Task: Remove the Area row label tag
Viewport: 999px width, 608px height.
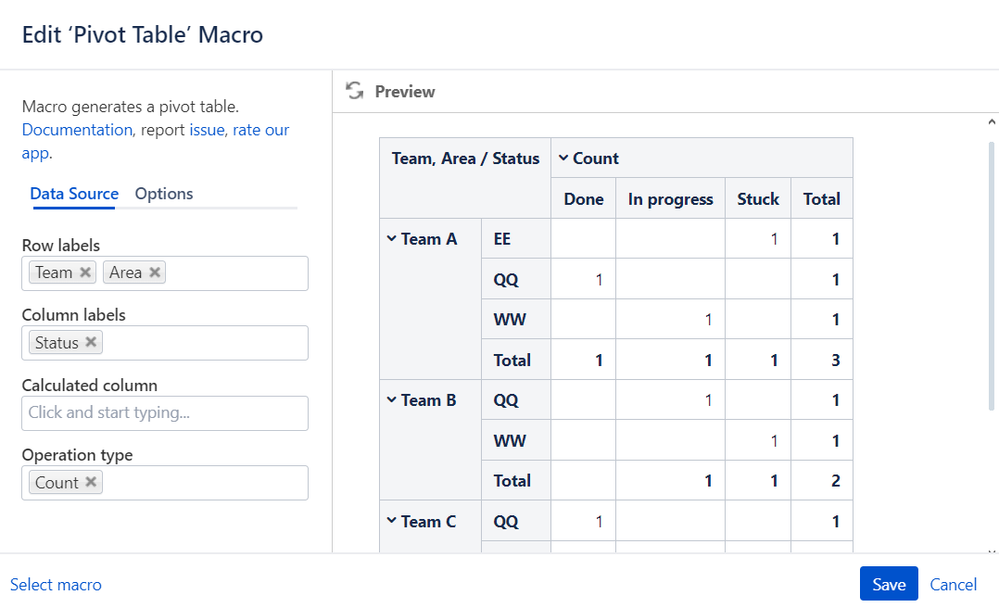Action: coord(155,273)
